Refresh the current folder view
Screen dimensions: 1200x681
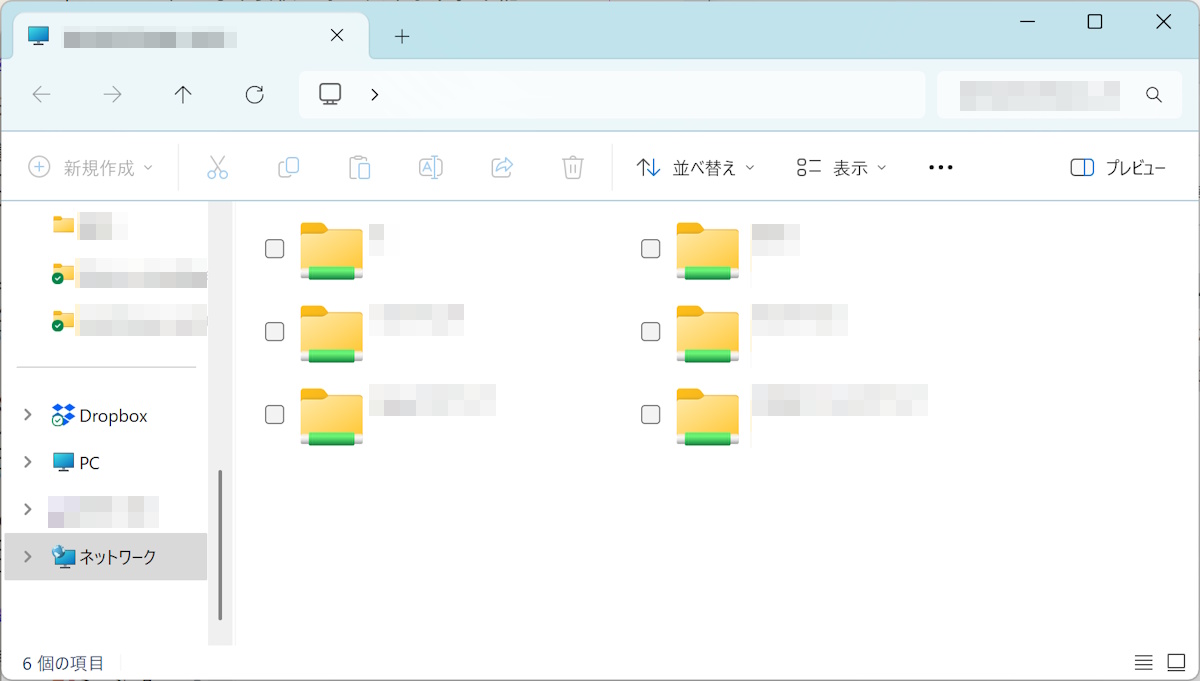pos(255,95)
